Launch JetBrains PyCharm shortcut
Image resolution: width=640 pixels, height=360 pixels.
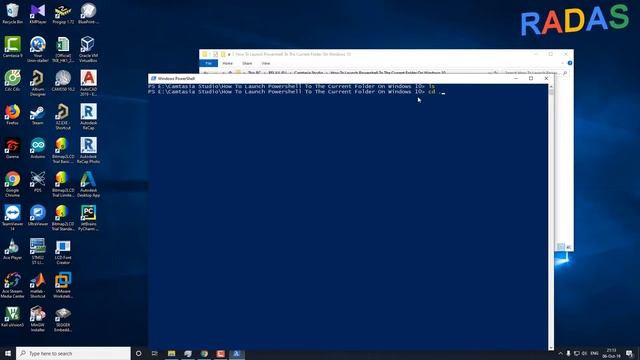88,218
